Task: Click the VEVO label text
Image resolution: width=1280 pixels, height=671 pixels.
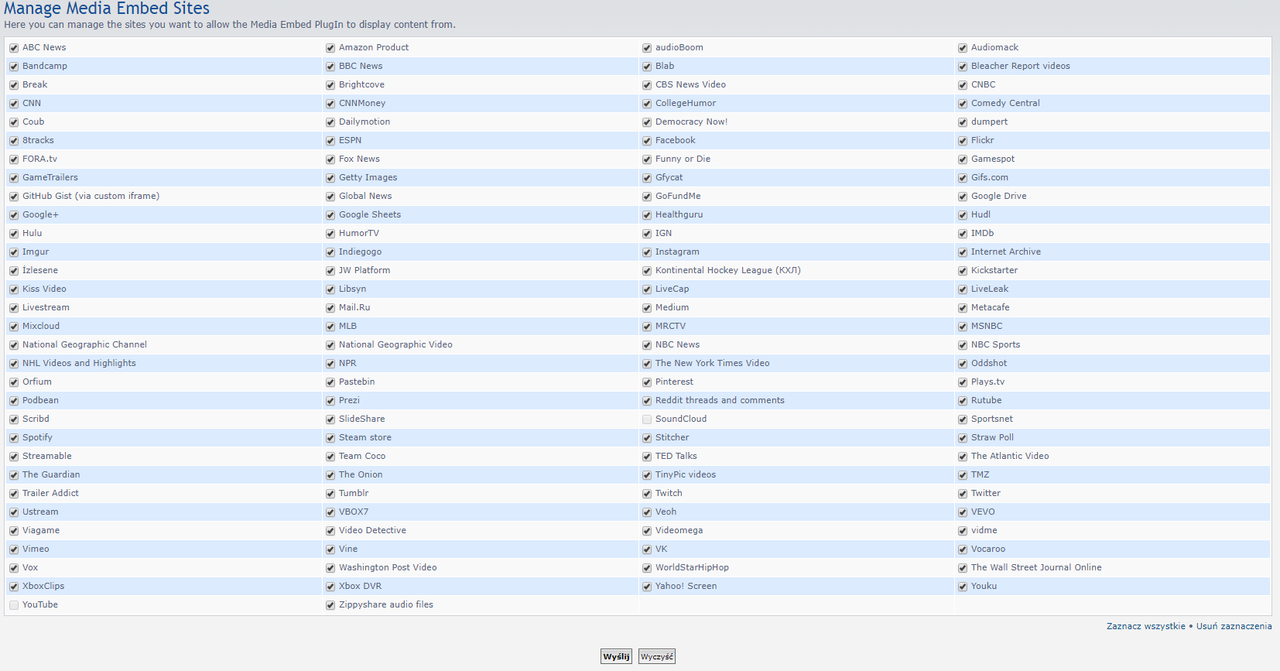Action: coord(983,511)
